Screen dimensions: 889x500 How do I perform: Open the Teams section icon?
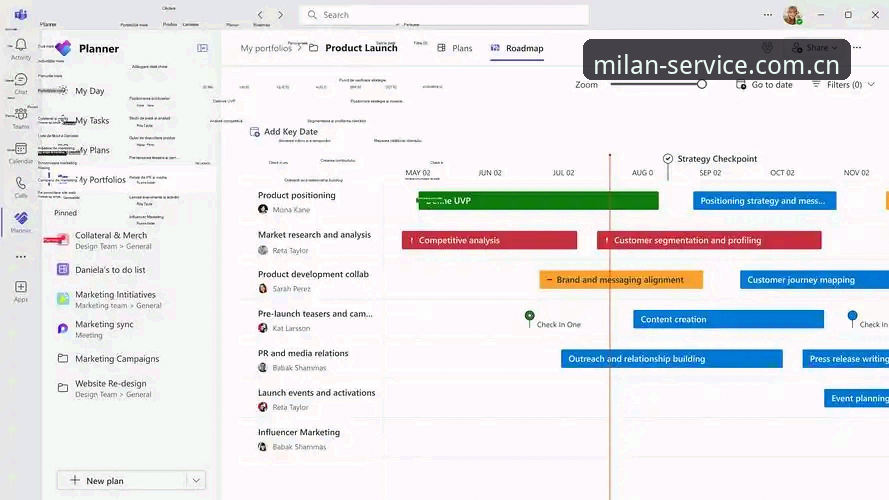coord(21,118)
